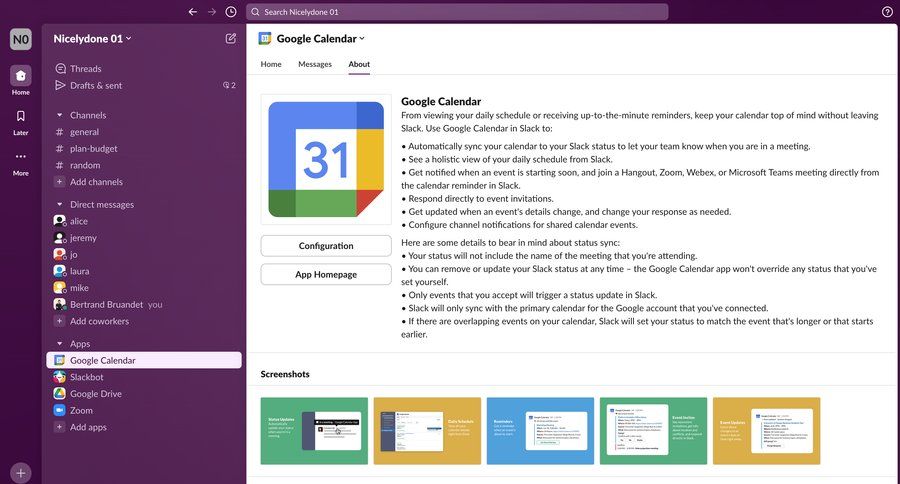
Task: Collapse the Direct messages section
Action: 59,204
